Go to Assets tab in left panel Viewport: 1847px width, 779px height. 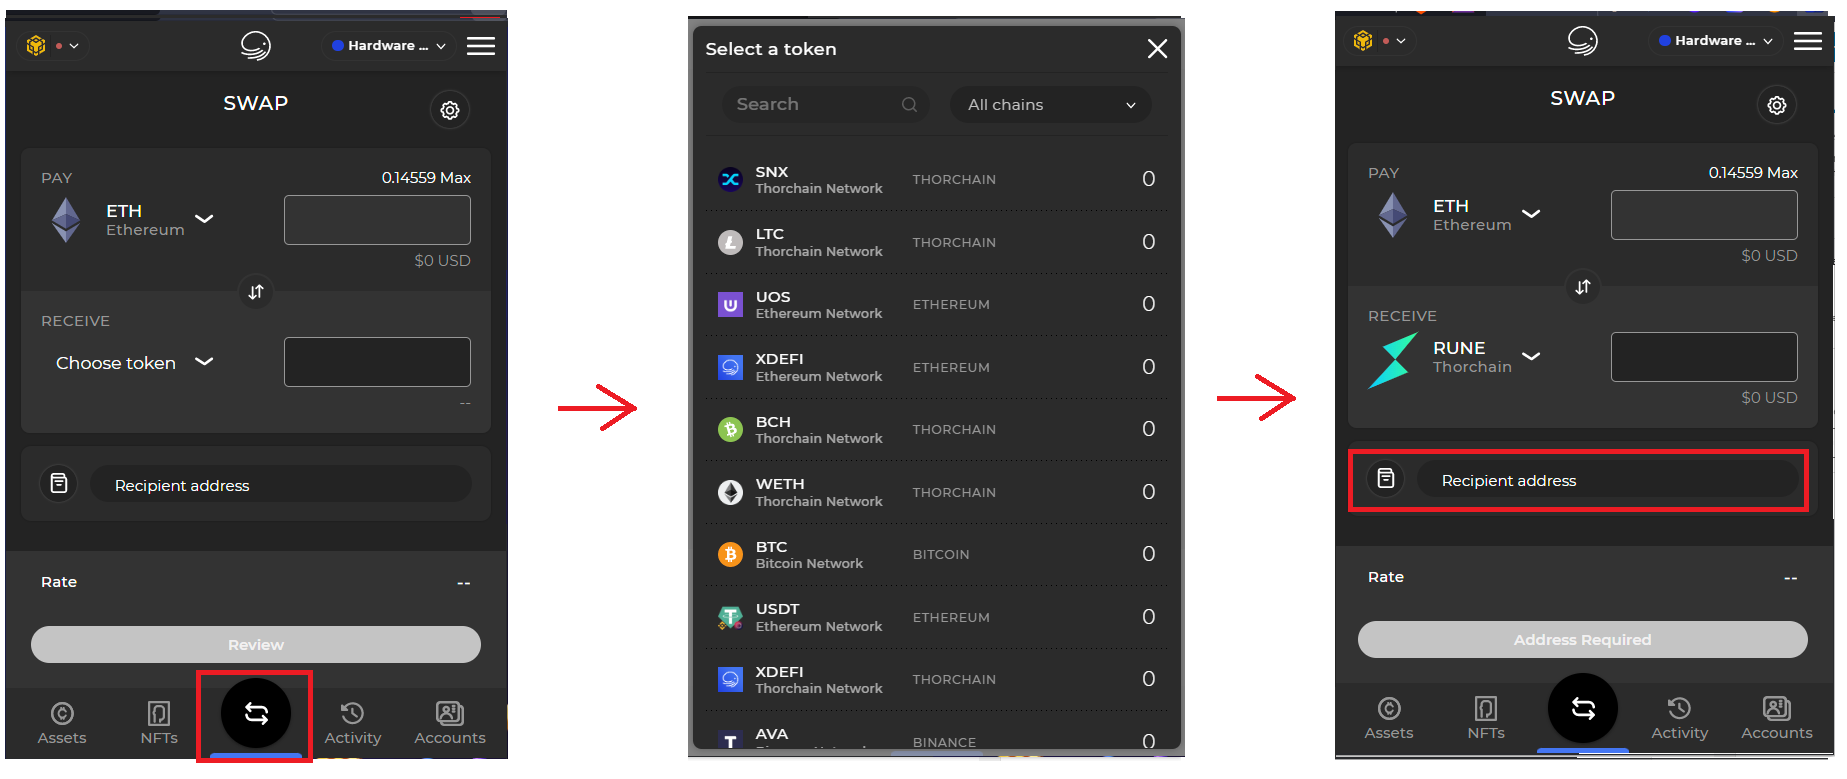[x=62, y=723]
